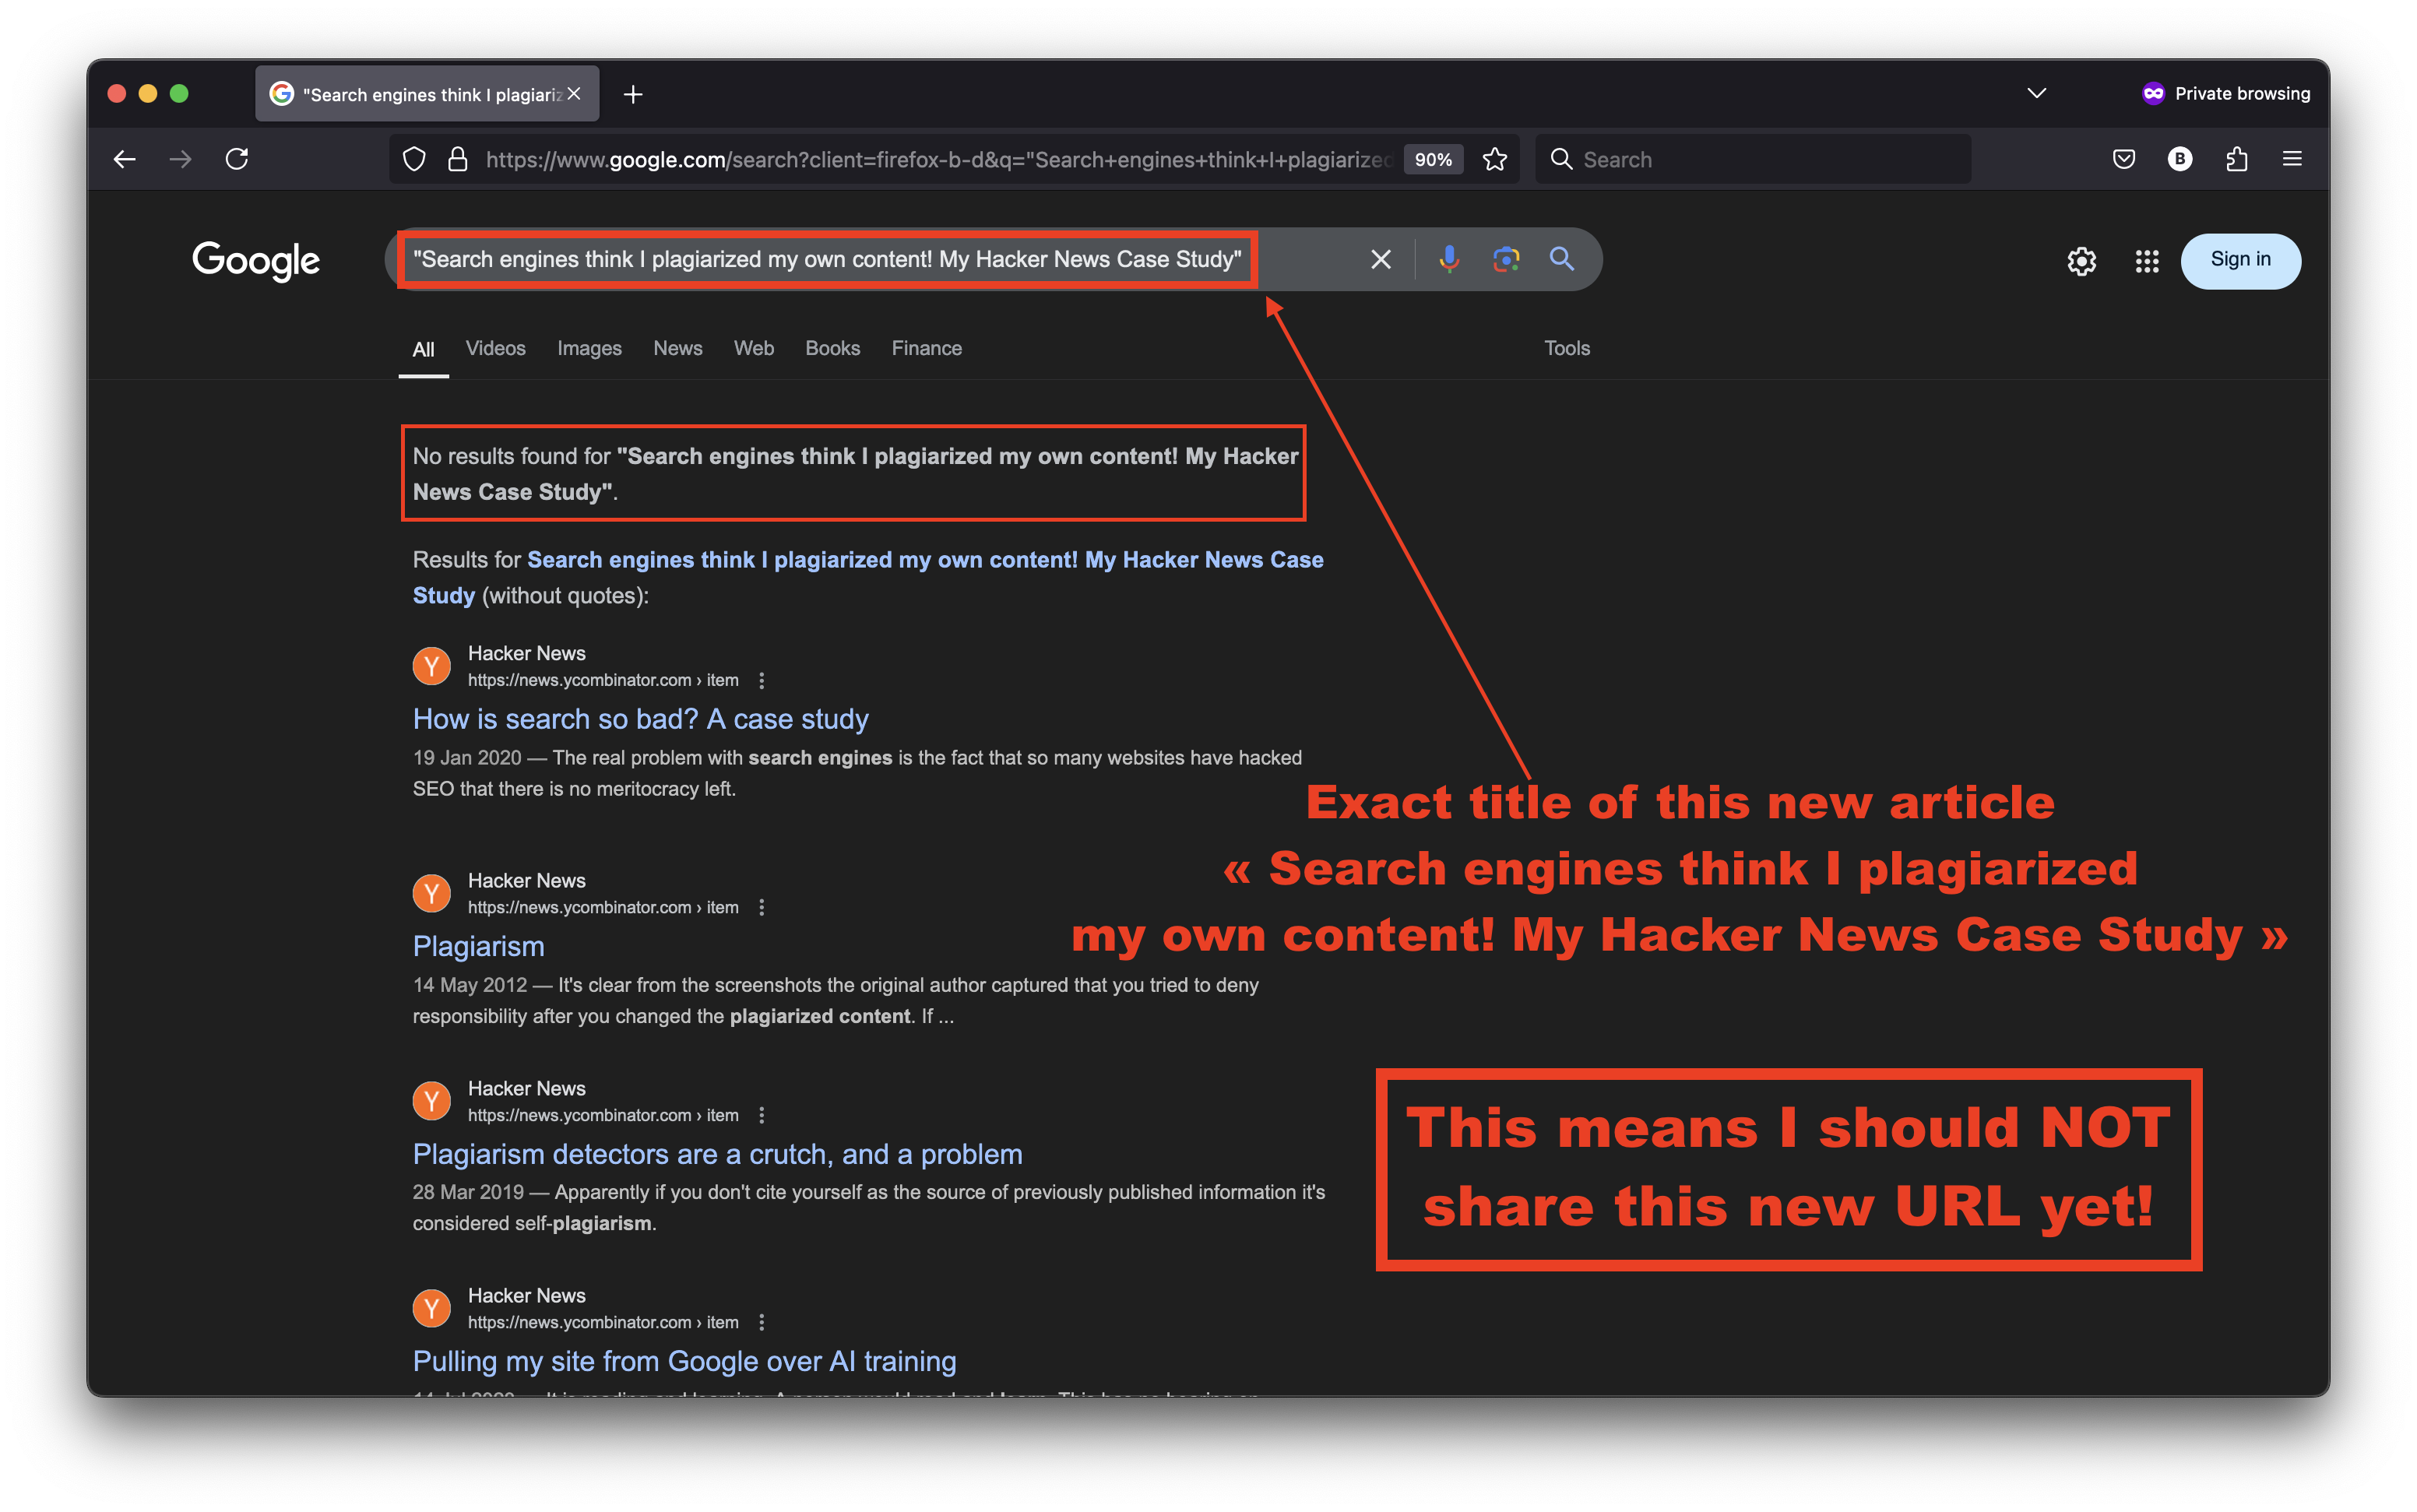
Task: Switch to the Books tab
Action: [832, 348]
